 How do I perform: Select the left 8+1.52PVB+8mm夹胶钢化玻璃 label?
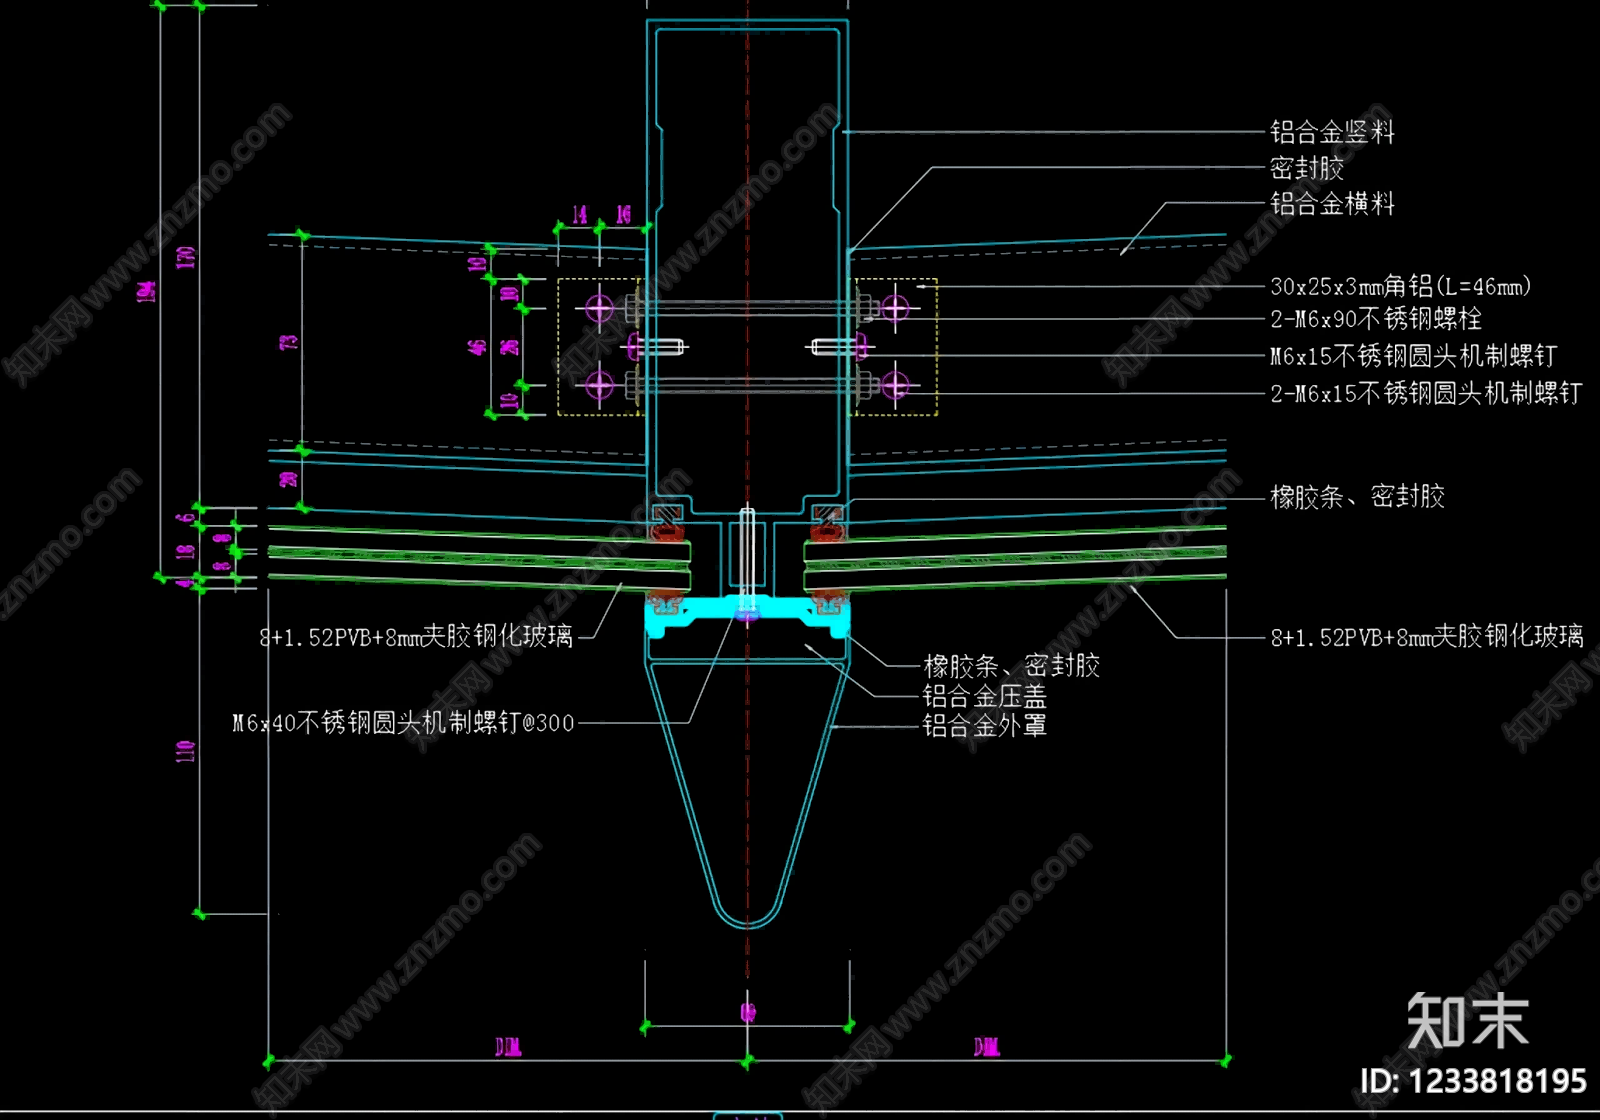[x=416, y=636]
